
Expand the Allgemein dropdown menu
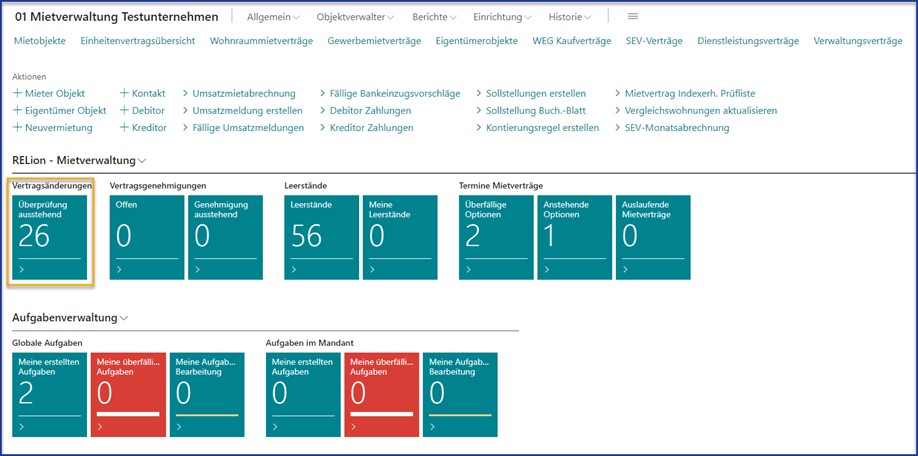(271, 17)
